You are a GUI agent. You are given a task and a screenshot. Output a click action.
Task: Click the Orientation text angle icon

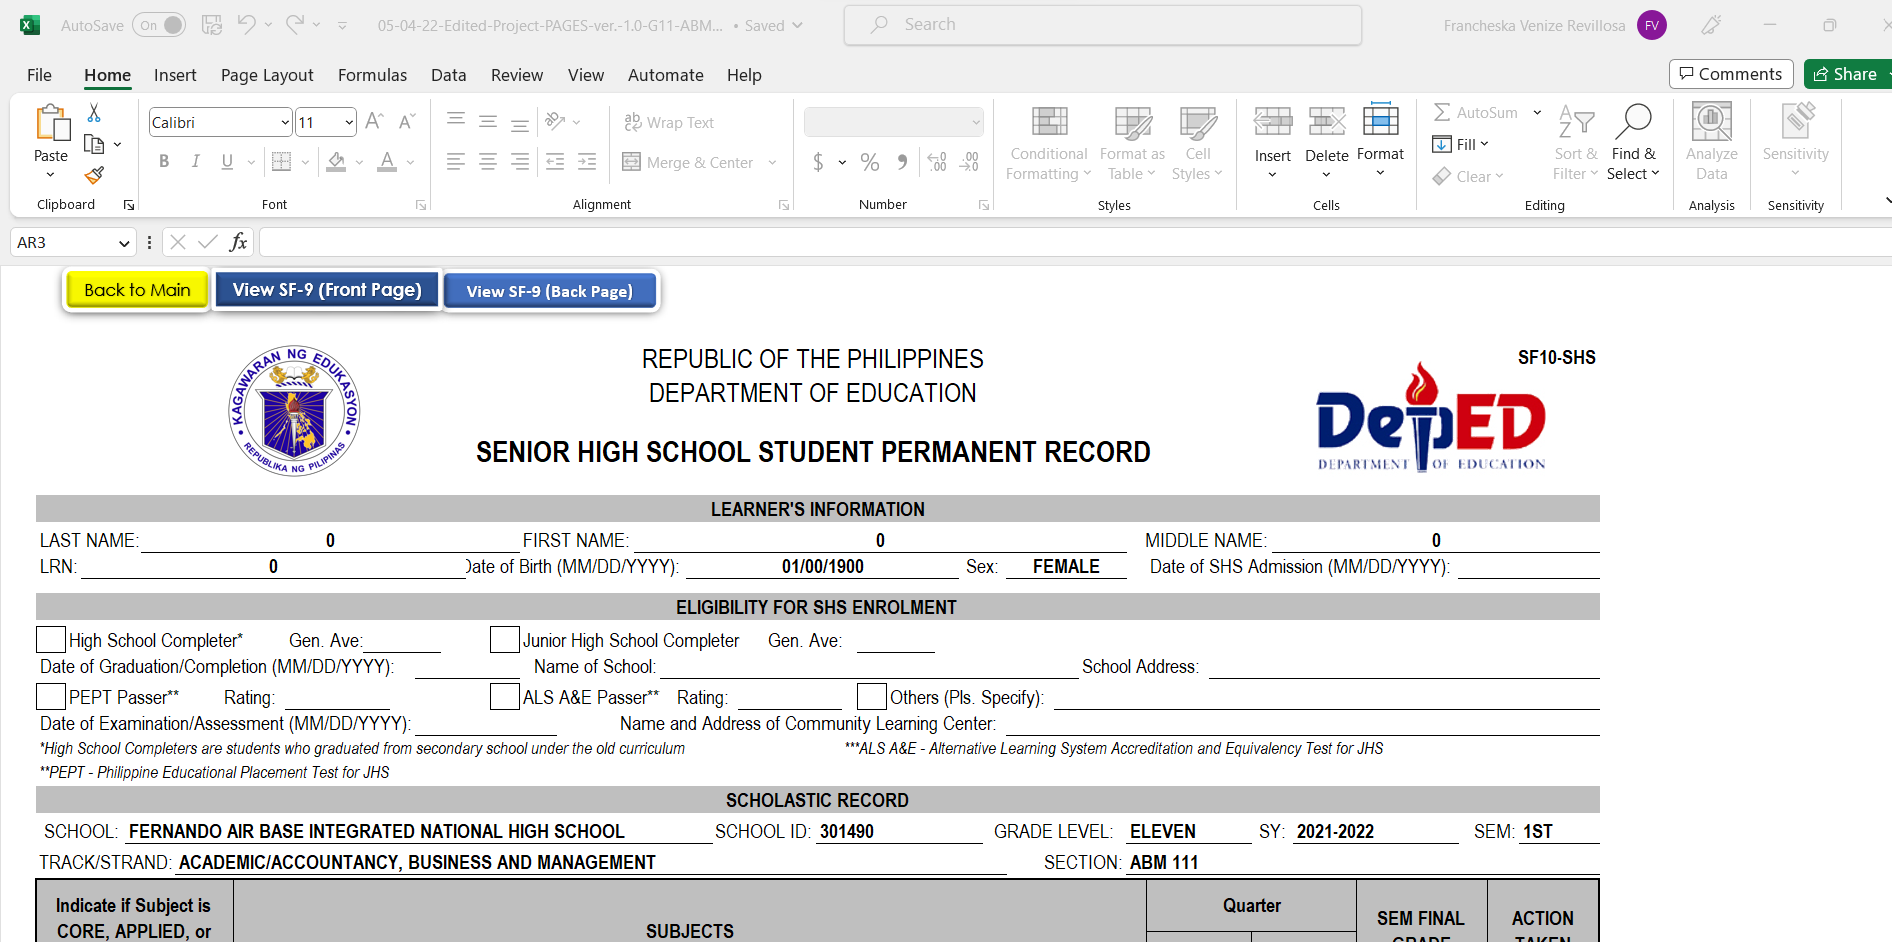[x=556, y=122]
